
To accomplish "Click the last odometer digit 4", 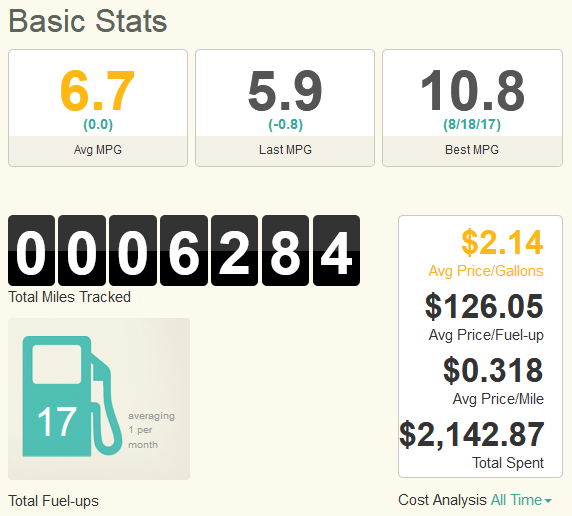I will point(336,251).
